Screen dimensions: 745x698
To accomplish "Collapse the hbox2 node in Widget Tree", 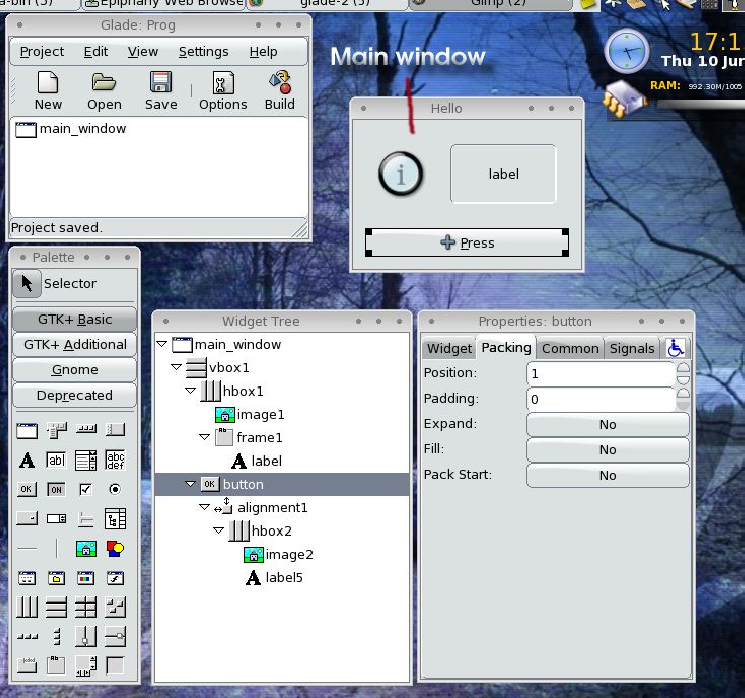I will tap(219, 530).
